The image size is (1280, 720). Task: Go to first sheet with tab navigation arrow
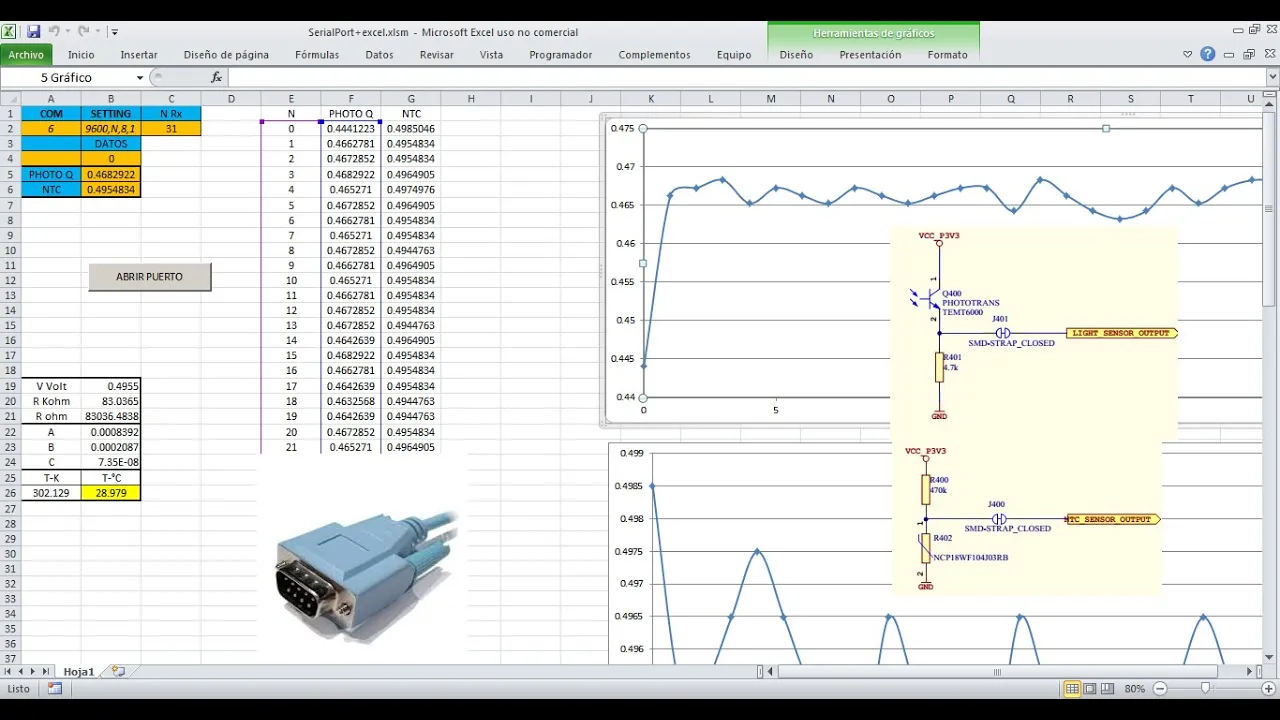click(x=9, y=672)
